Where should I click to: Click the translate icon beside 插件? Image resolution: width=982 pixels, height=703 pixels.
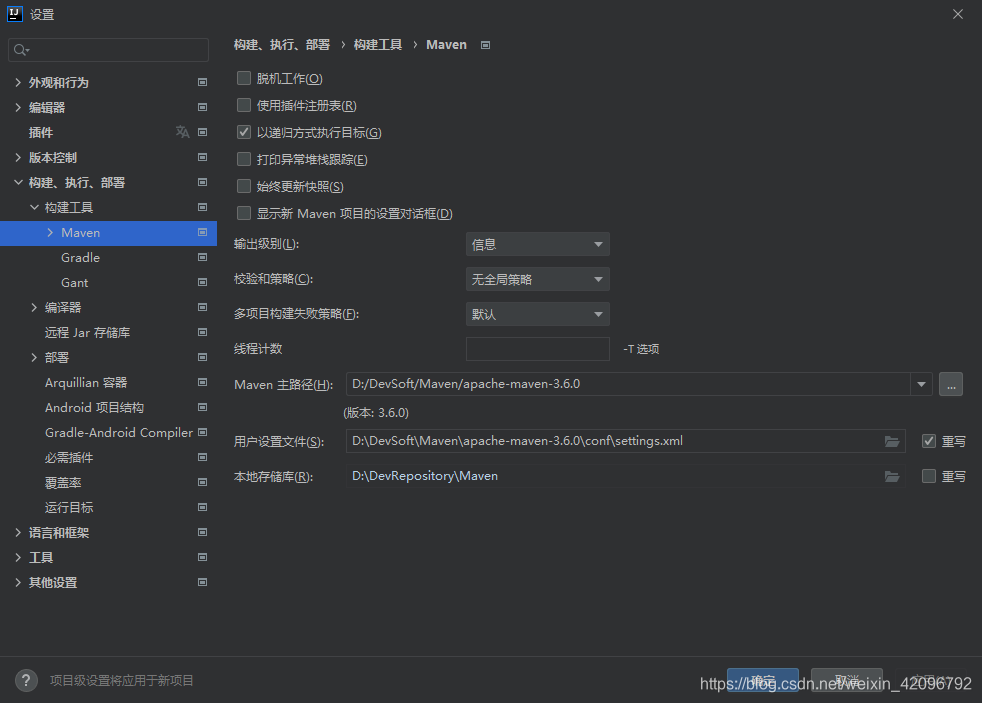coord(182,132)
